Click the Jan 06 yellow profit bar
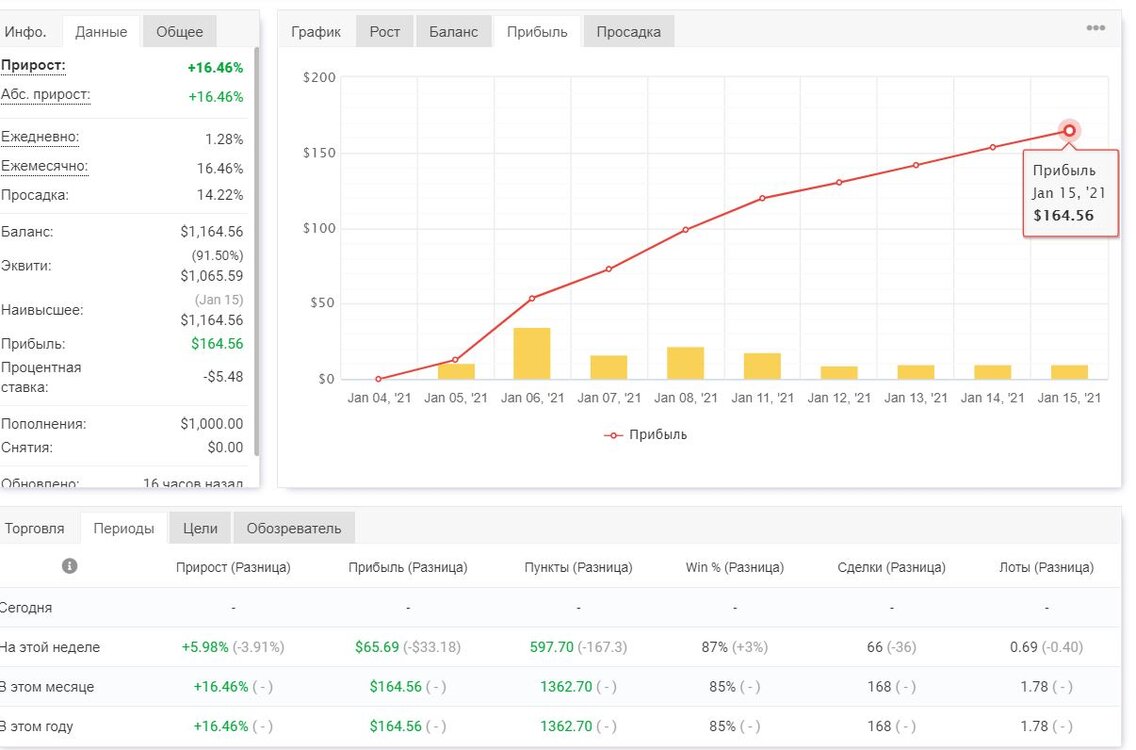1136x750 pixels. [532, 354]
